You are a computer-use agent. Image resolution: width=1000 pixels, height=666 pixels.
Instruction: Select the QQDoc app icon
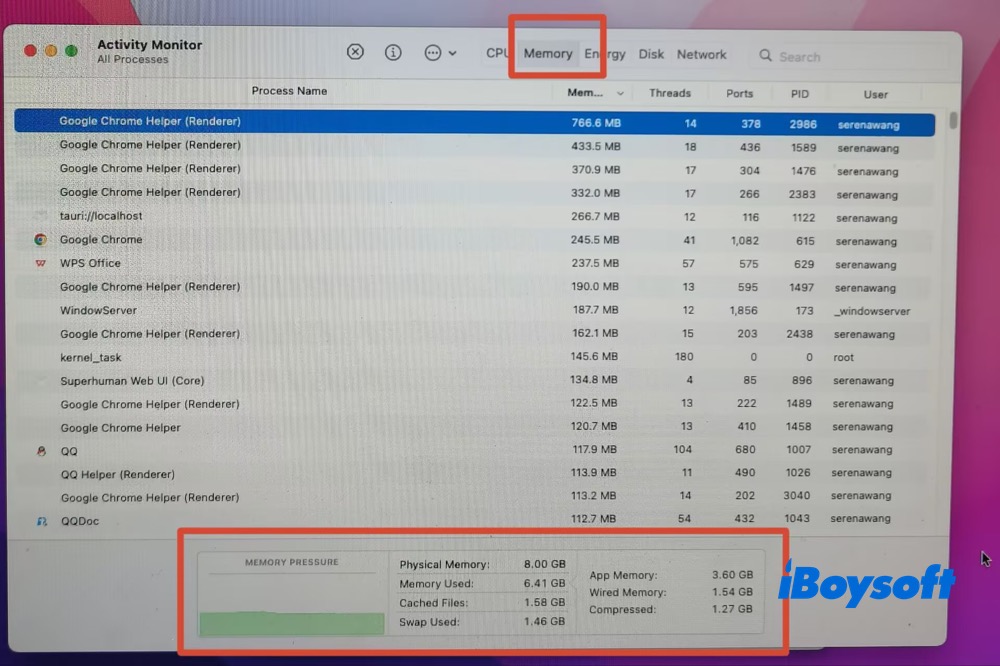(x=41, y=521)
